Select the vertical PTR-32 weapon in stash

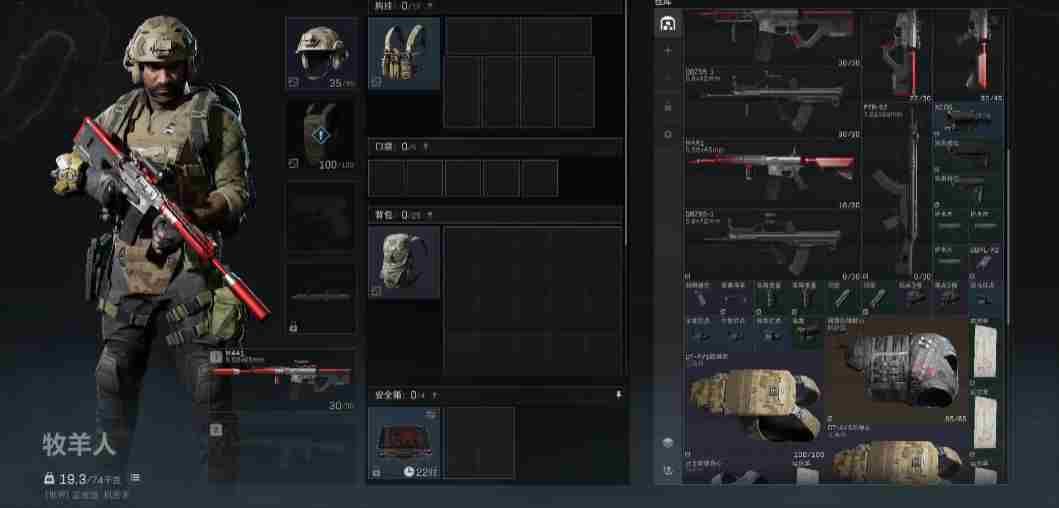(x=897, y=192)
